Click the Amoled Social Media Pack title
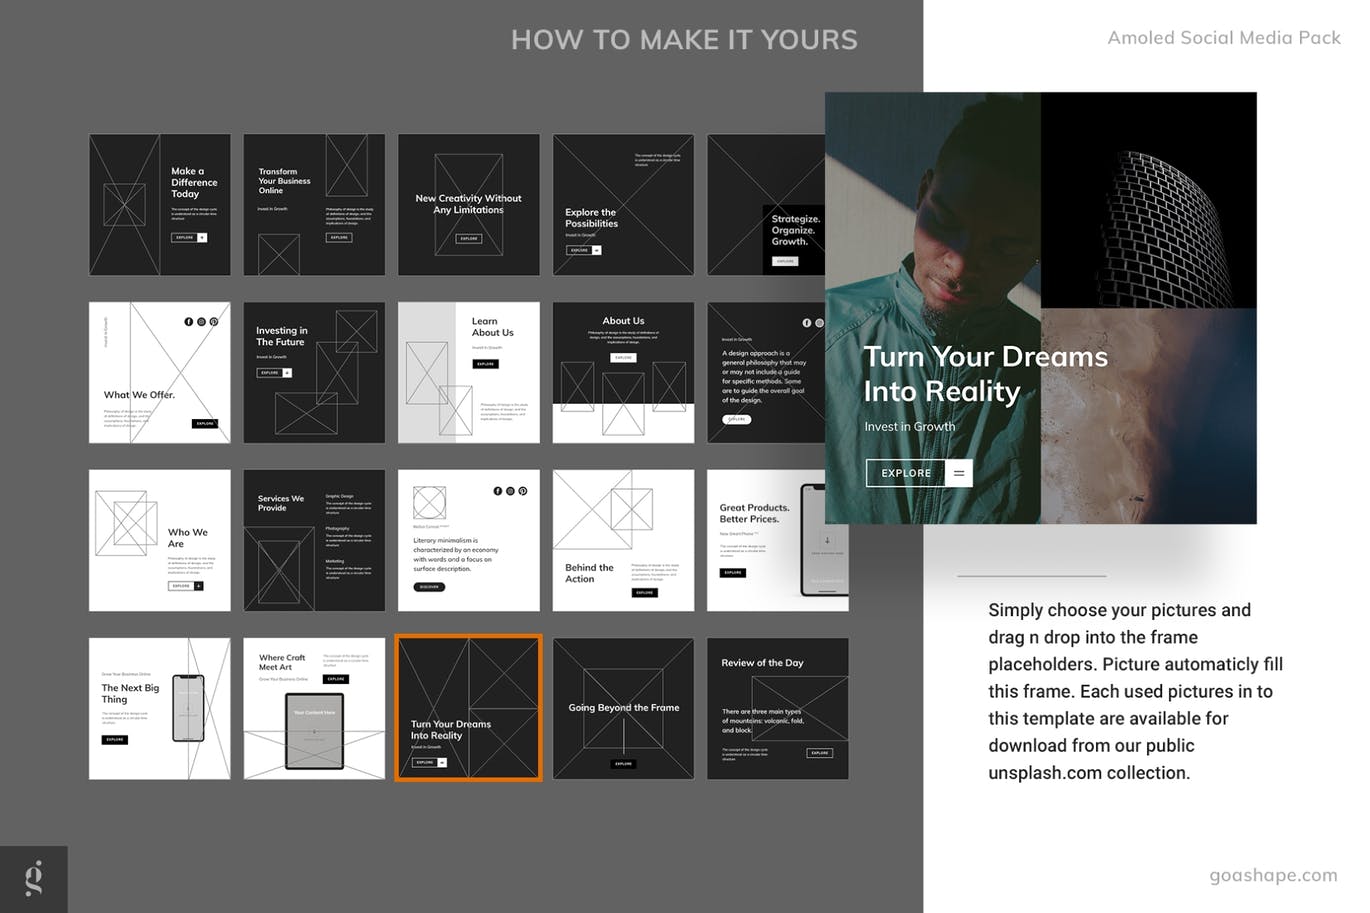The width and height of the screenshot is (1370, 913). point(1223,38)
